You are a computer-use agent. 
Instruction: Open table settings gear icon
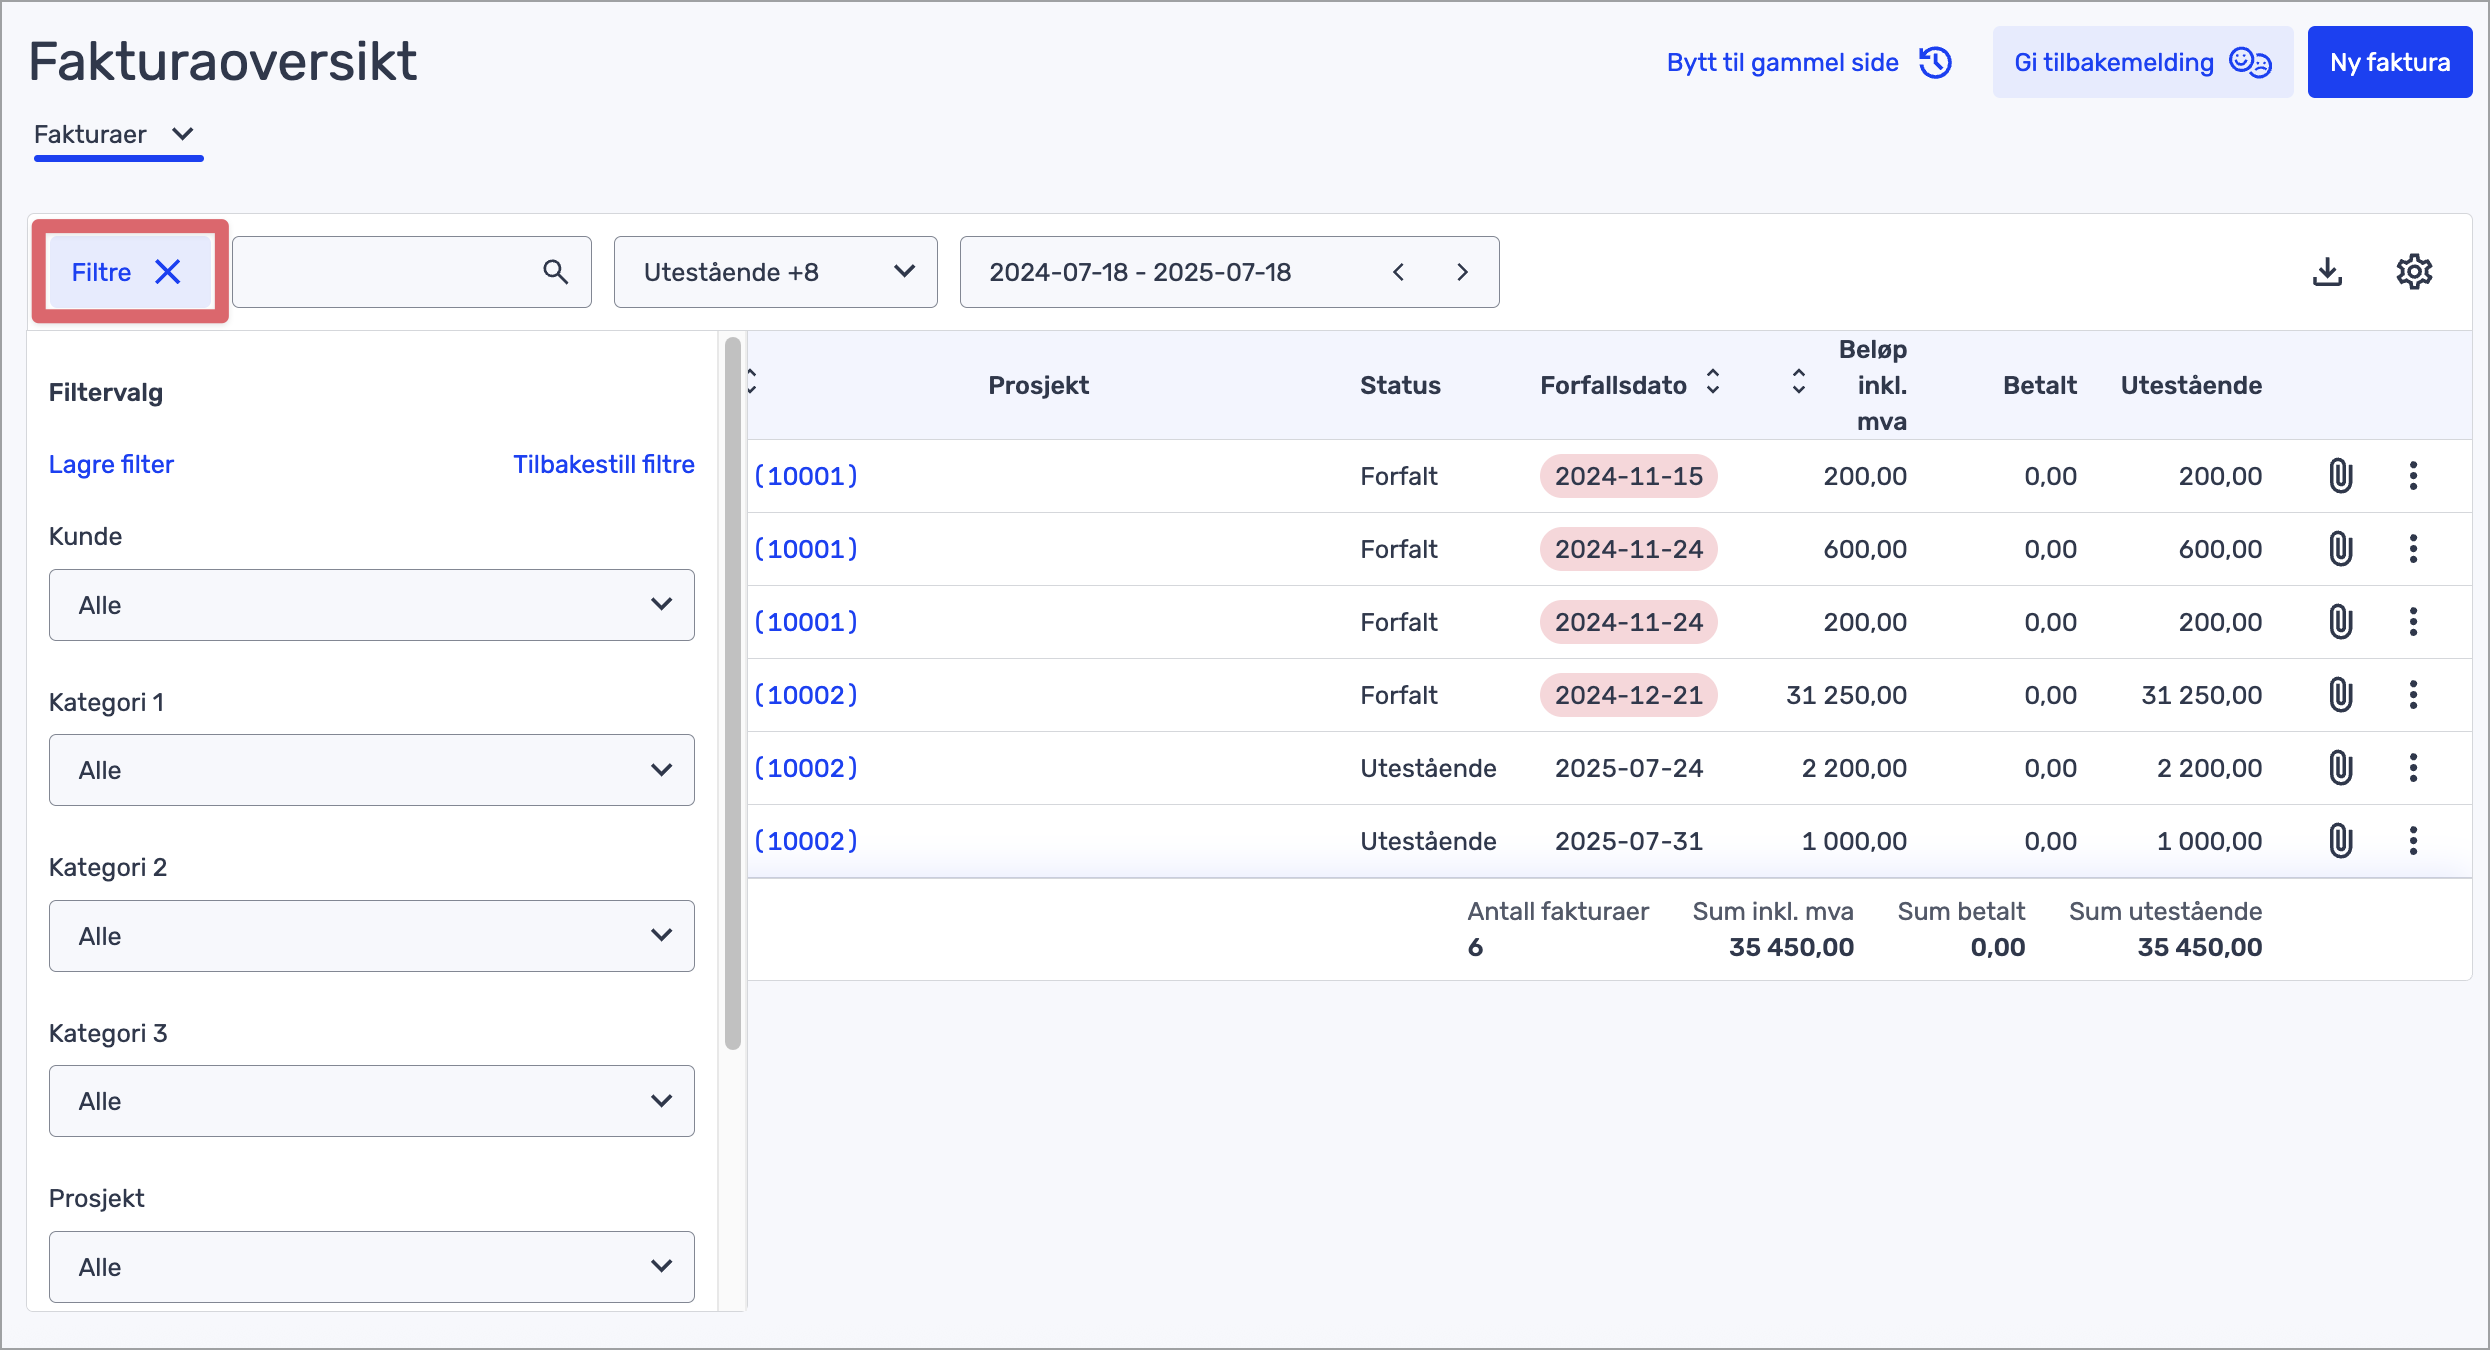[x=2414, y=272]
